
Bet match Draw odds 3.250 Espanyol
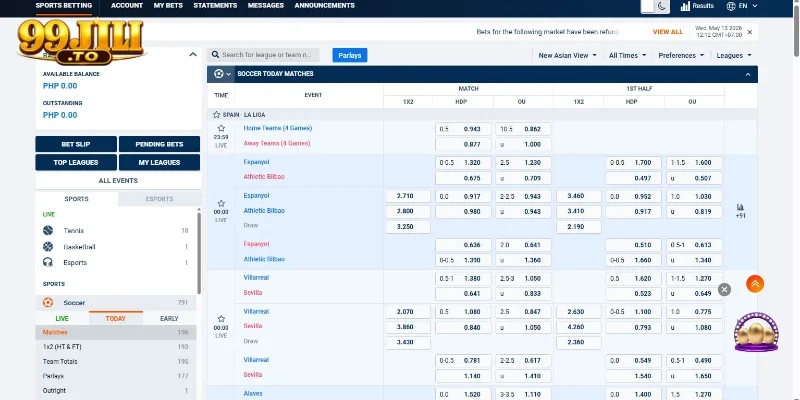pyautogui.click(x=408, y=227)
